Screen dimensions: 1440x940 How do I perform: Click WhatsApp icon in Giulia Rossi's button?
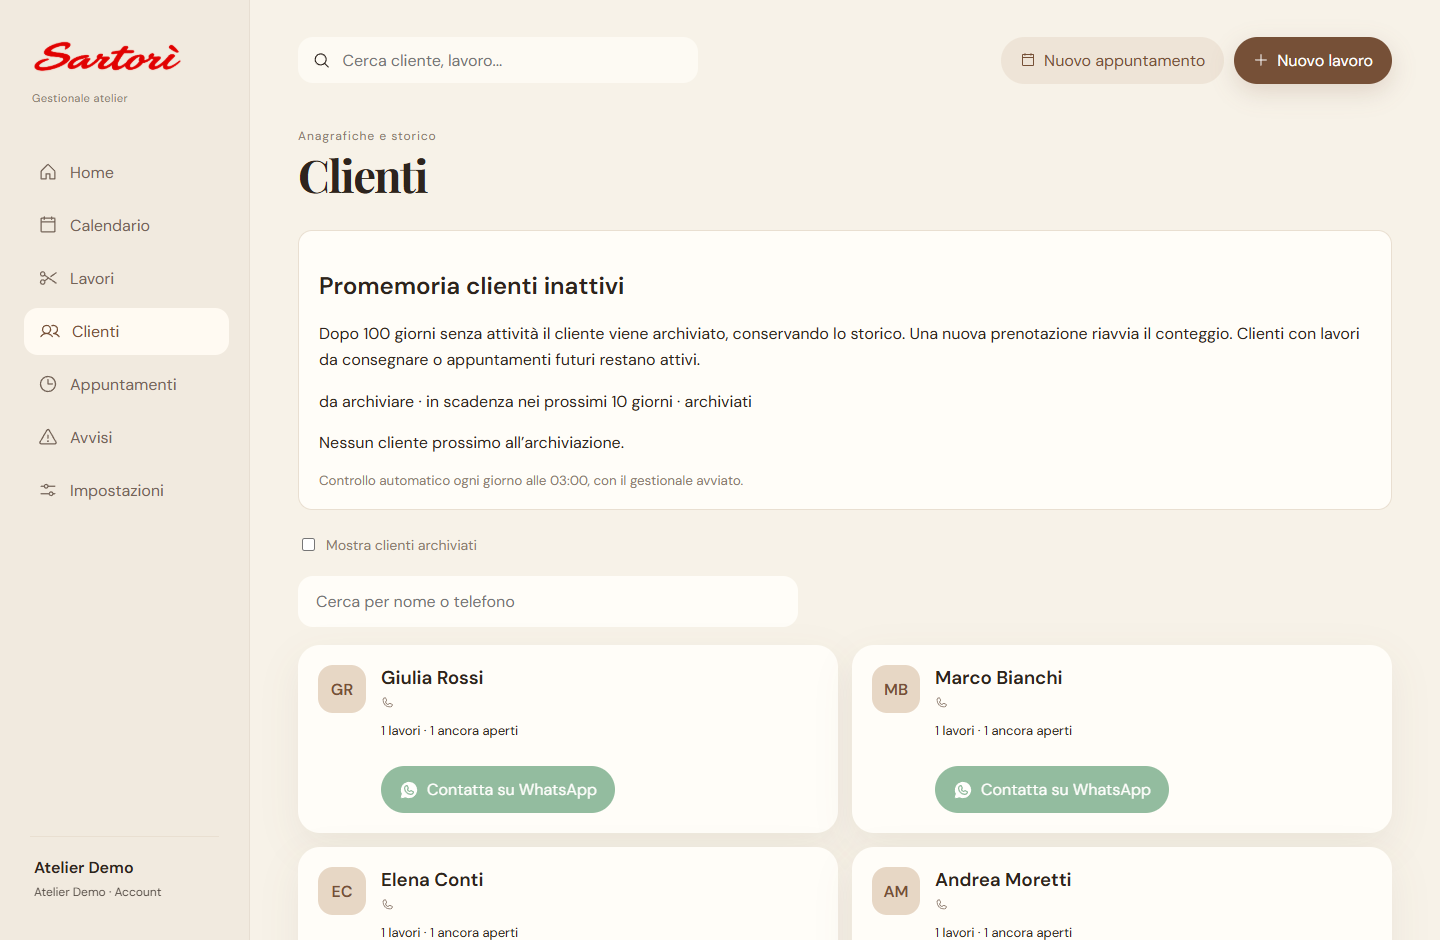click(x=409, y=790)
